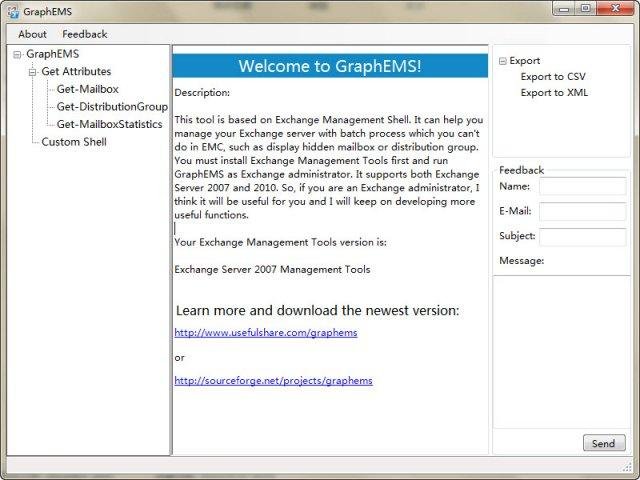Open the About menu

[32, 34]
